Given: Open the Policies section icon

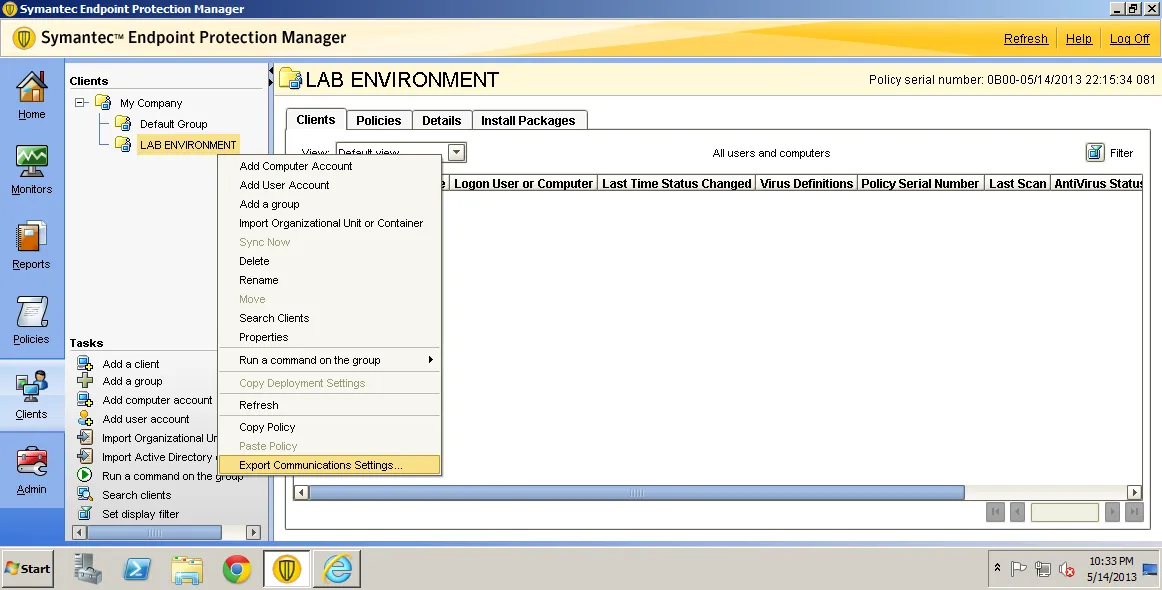Looking at the screenshot, I should click(x=32, y=312).
